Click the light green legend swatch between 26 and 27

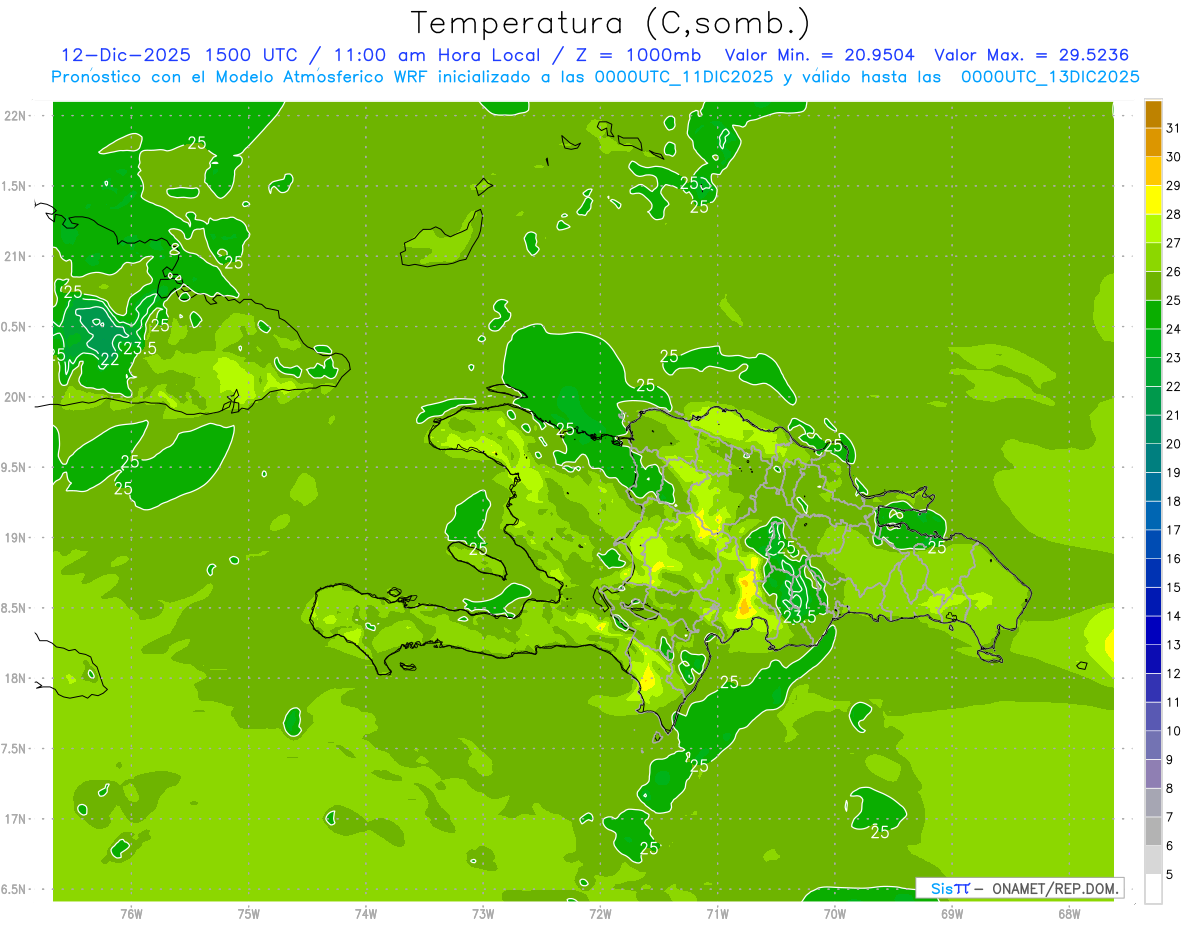1153,257
